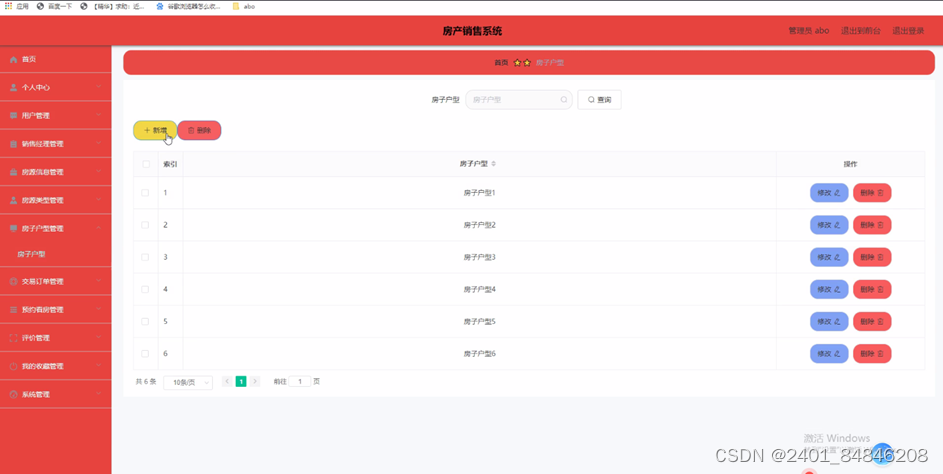The width and height of the screenshot is (943, 474).
Task: Click the icon beside 房子户型管理
Action: pos(13,229)
